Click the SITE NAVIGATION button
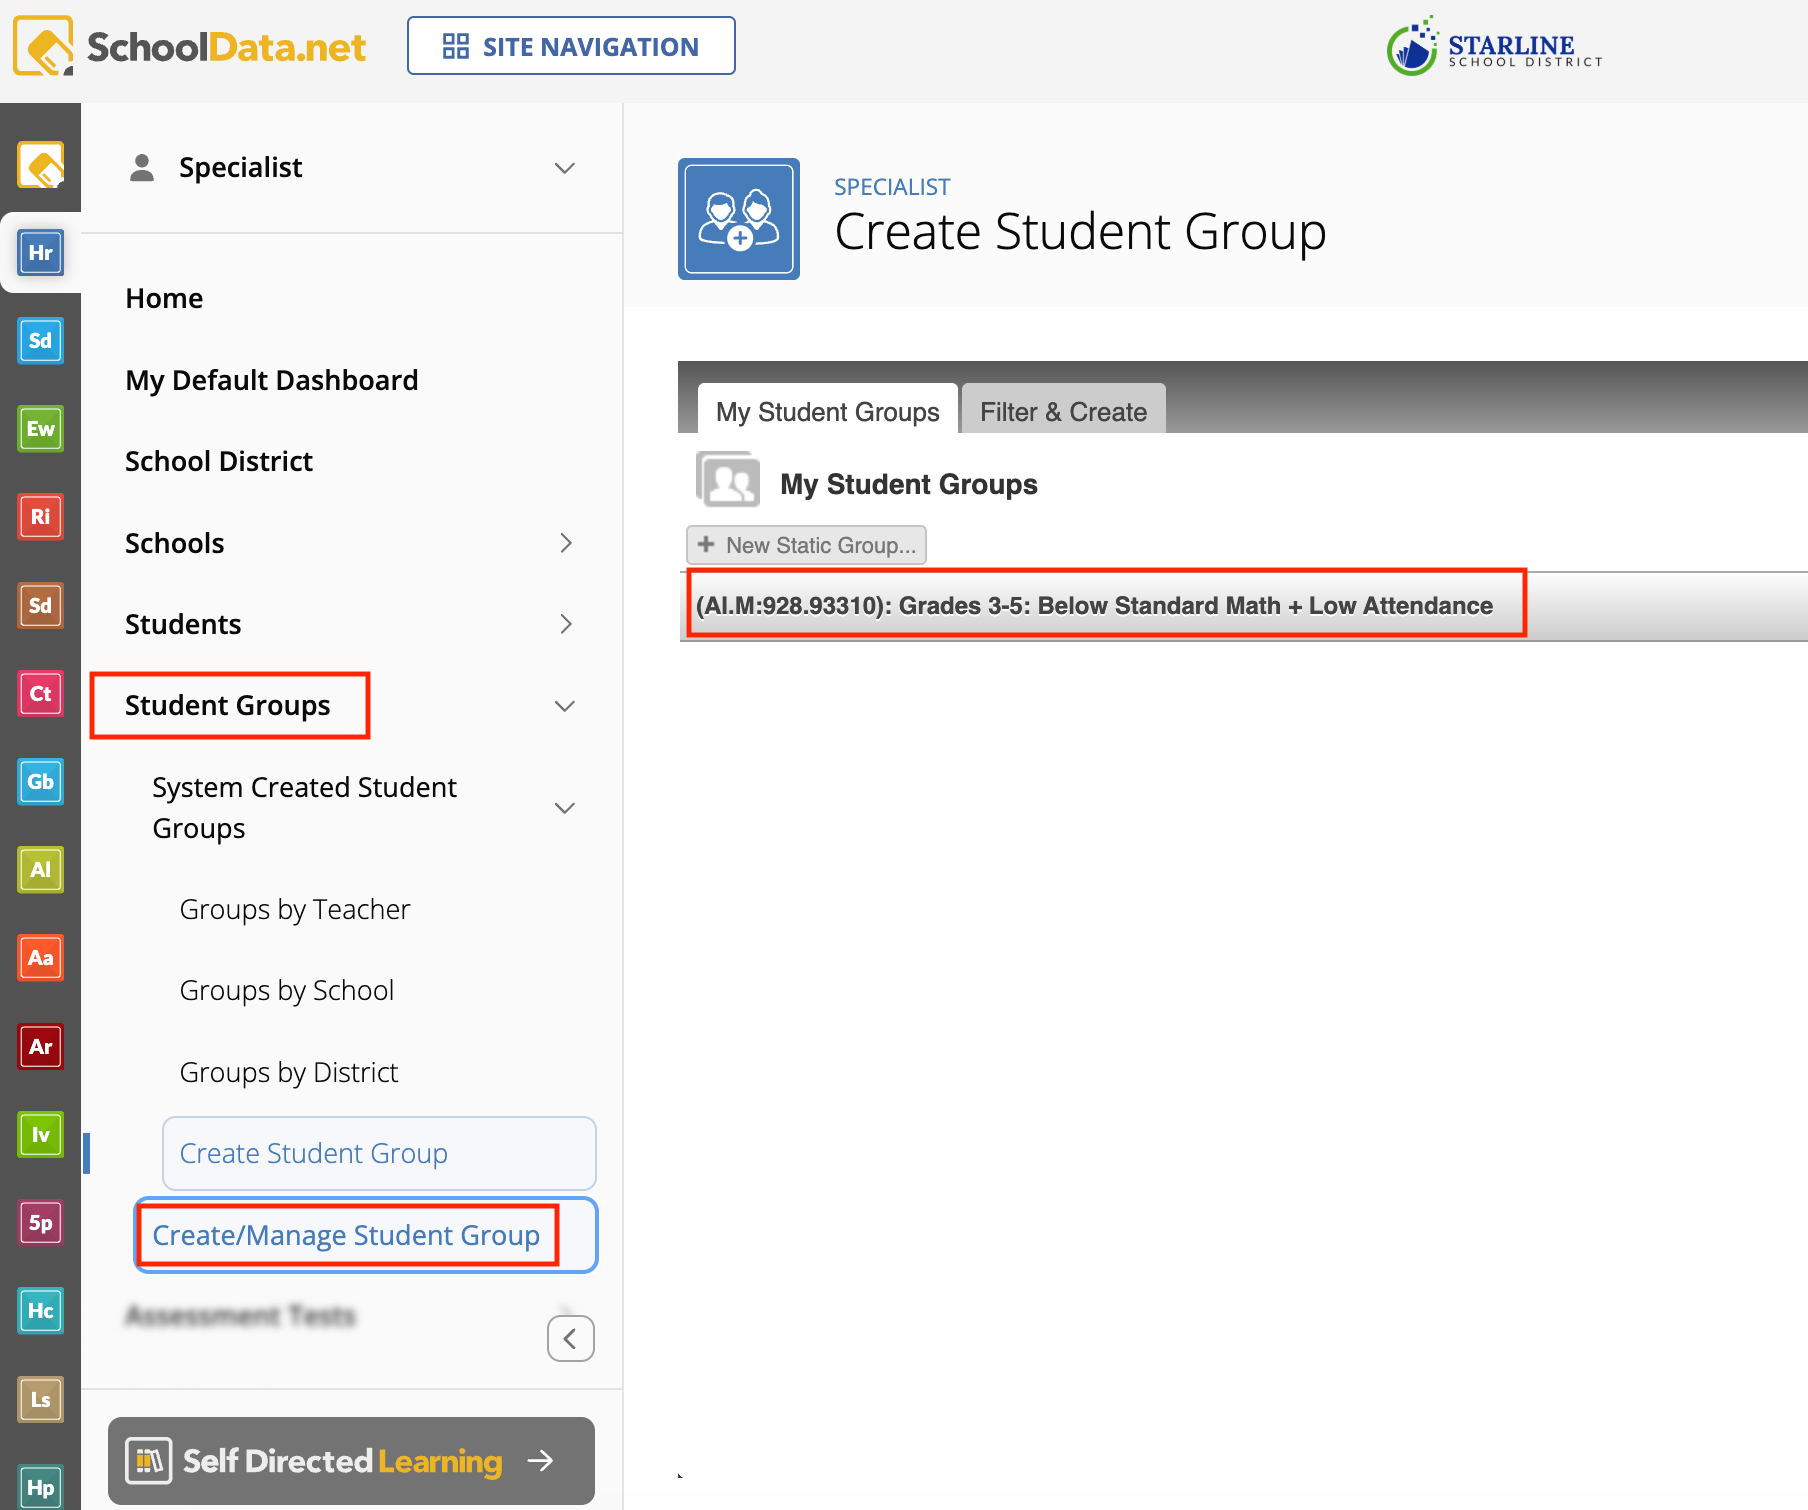 pyautogui.click(x=571, y=46)
